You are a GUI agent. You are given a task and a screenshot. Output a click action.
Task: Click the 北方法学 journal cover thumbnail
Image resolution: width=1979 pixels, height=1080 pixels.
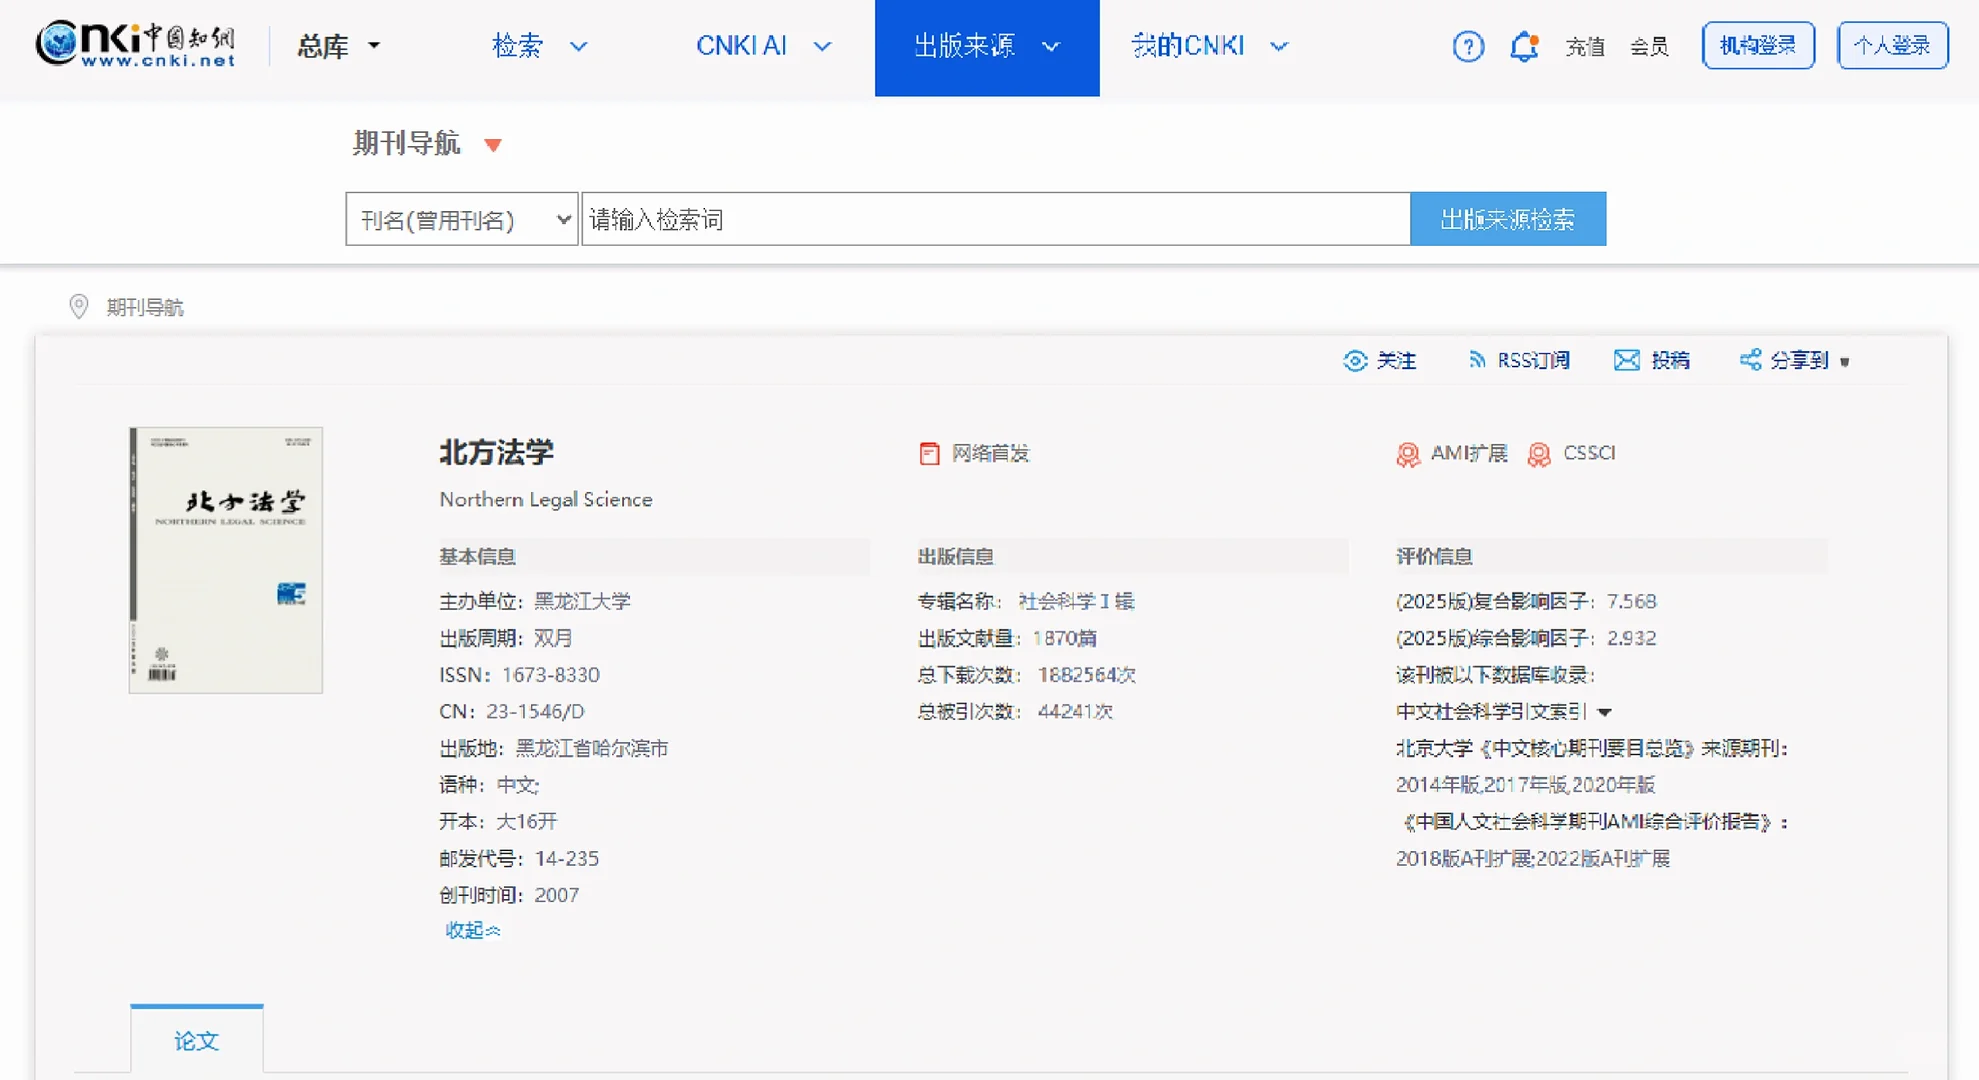pyautogui.click(x=226, y=560)
